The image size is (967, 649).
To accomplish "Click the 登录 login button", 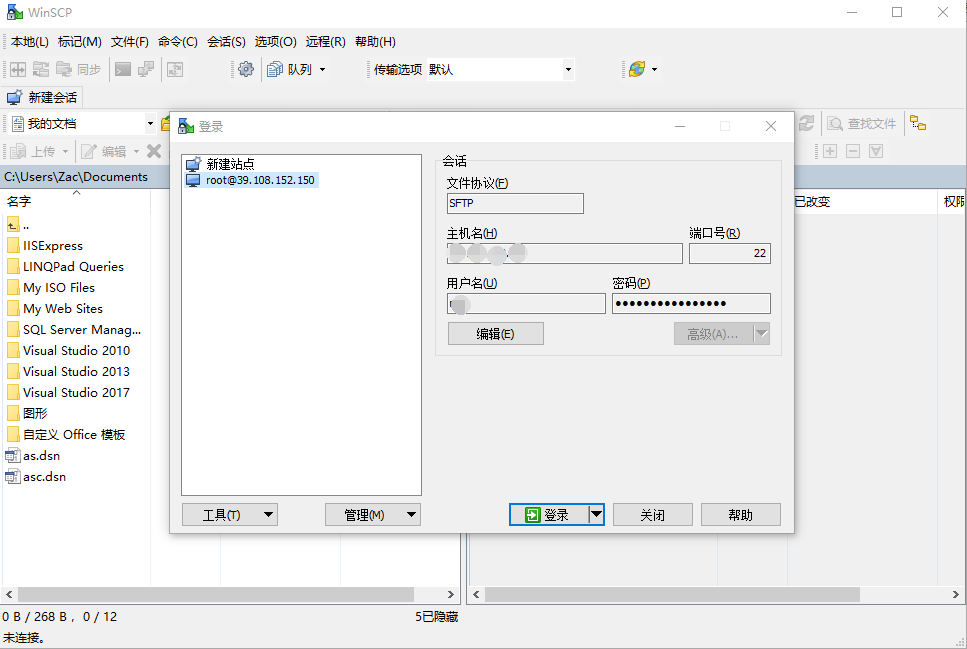I will coord(548,515).
